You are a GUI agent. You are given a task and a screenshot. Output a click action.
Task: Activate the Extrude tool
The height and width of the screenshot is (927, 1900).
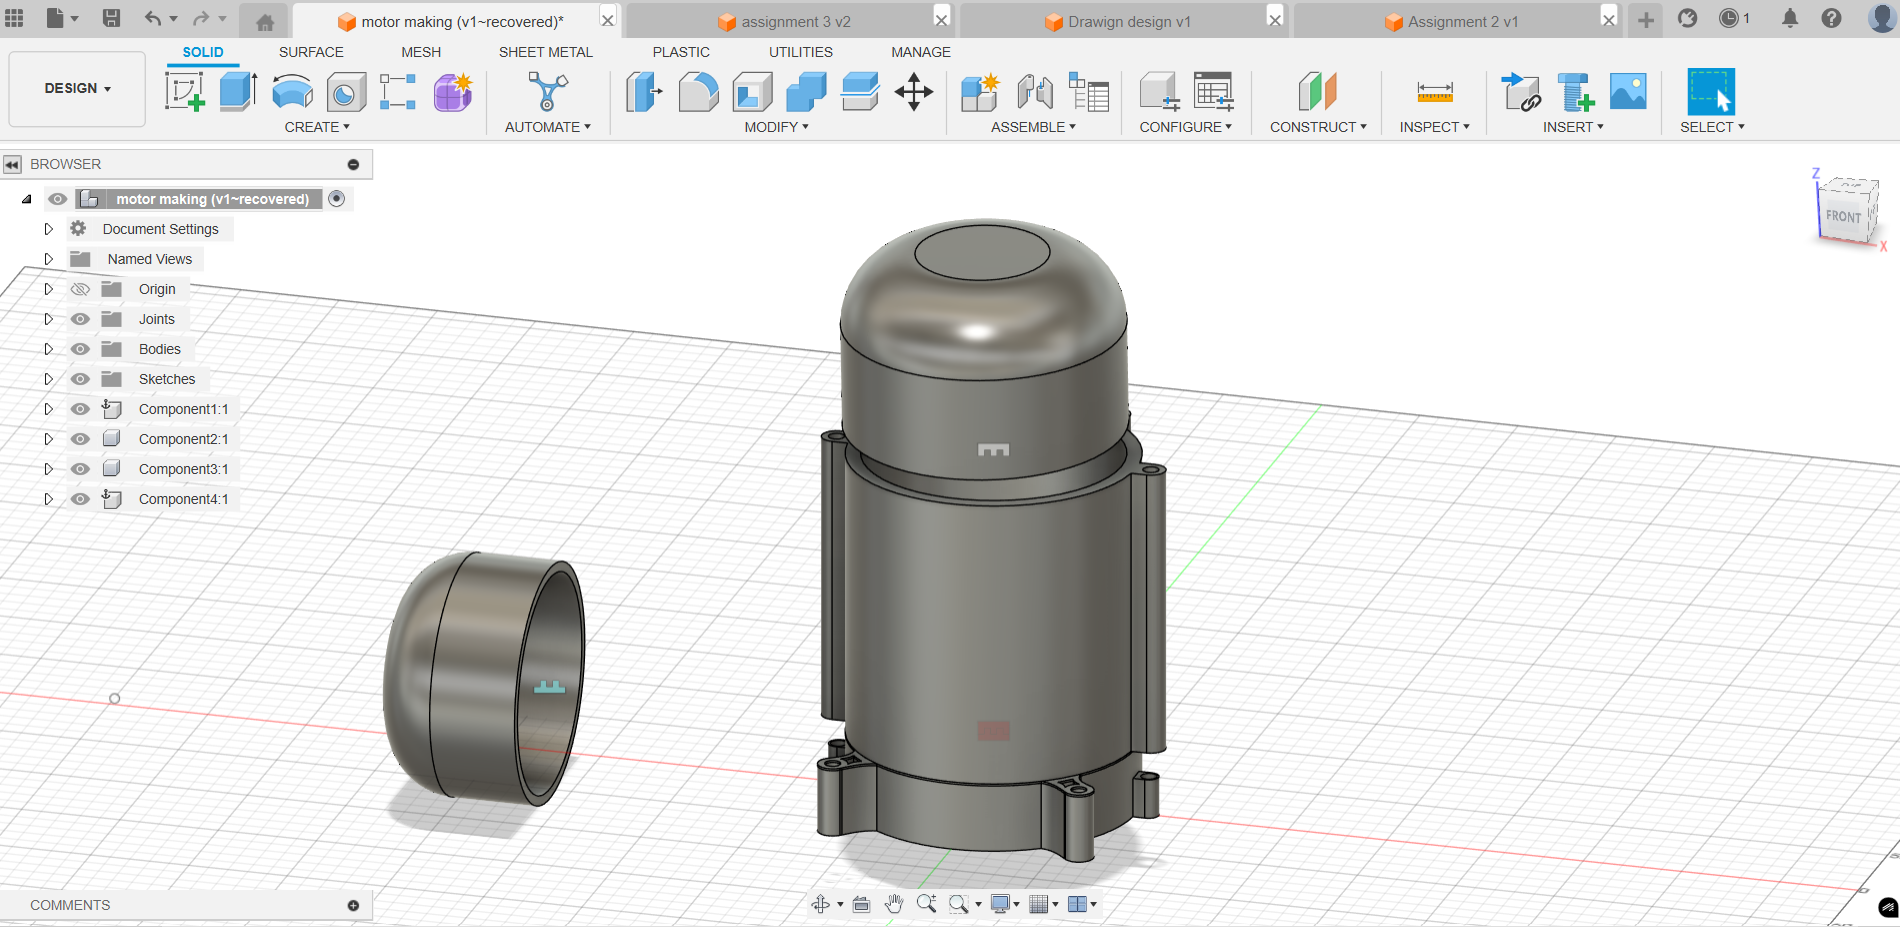click(237, 91)
